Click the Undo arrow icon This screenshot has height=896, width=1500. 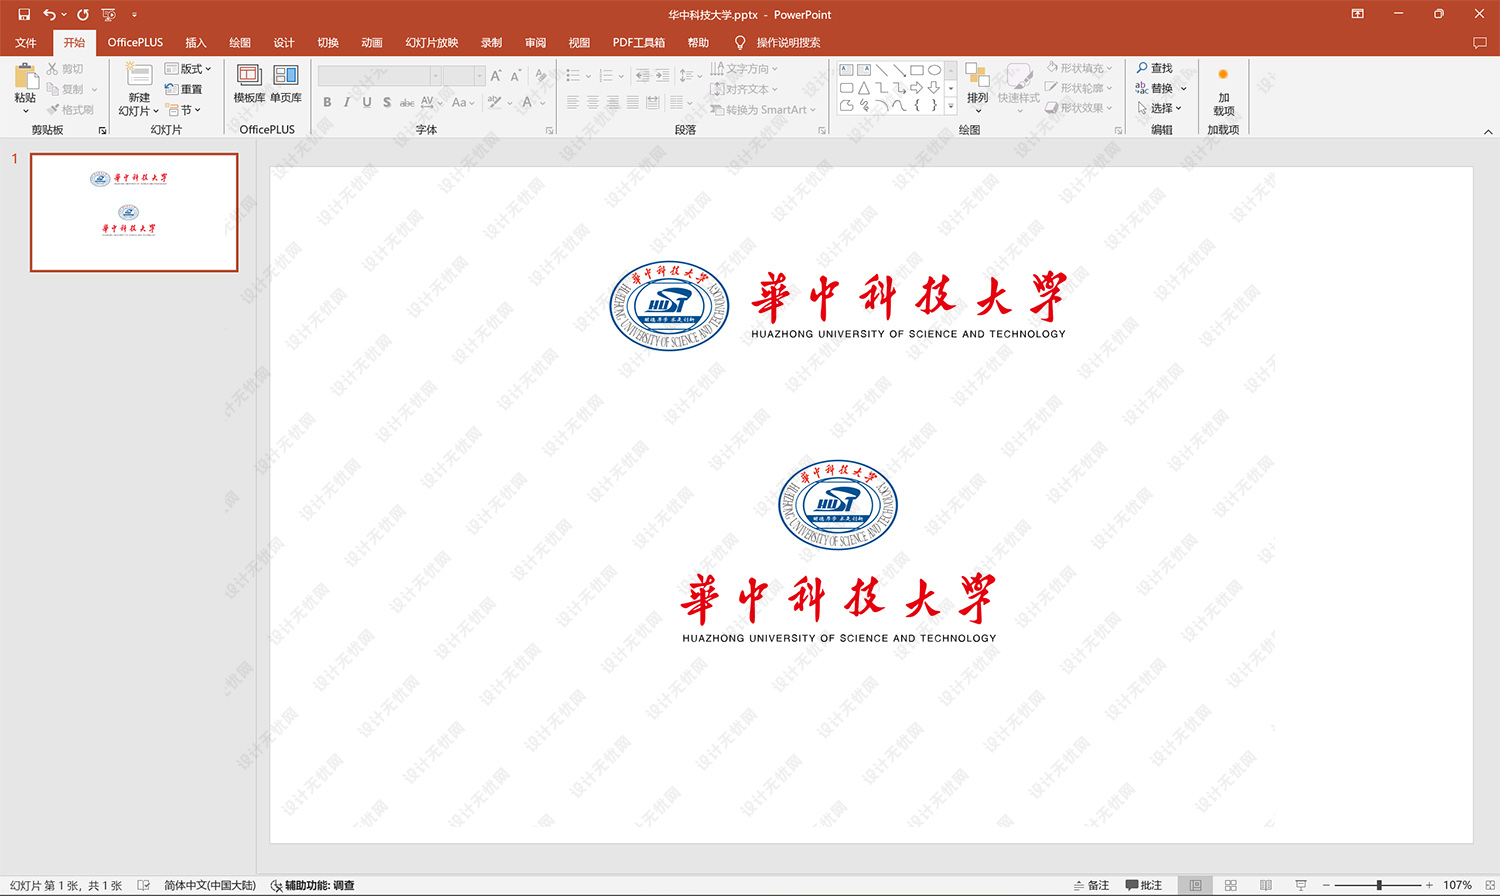(48, 14)
